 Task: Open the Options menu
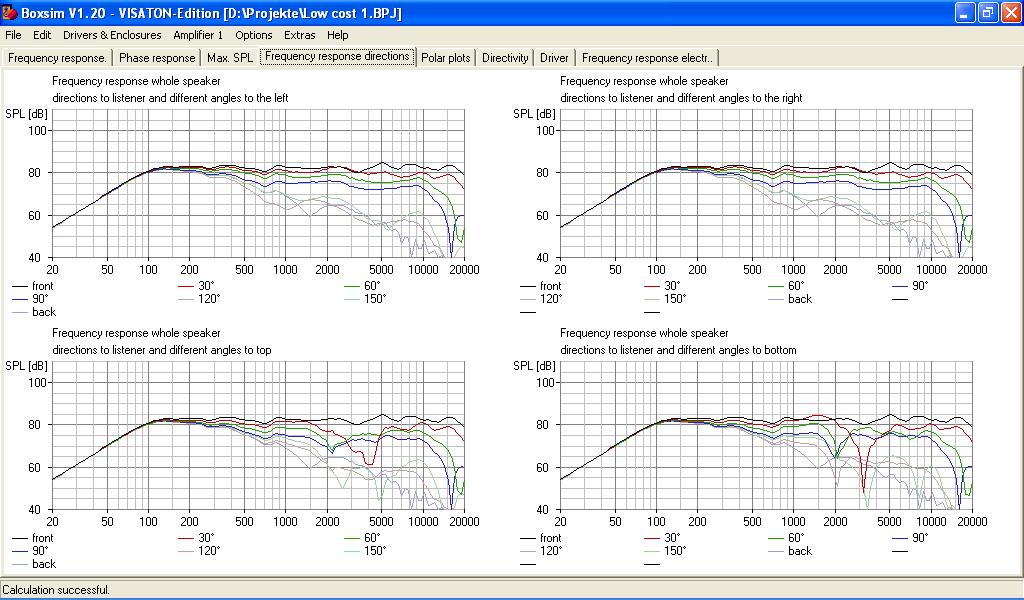(x=253, y=35)
